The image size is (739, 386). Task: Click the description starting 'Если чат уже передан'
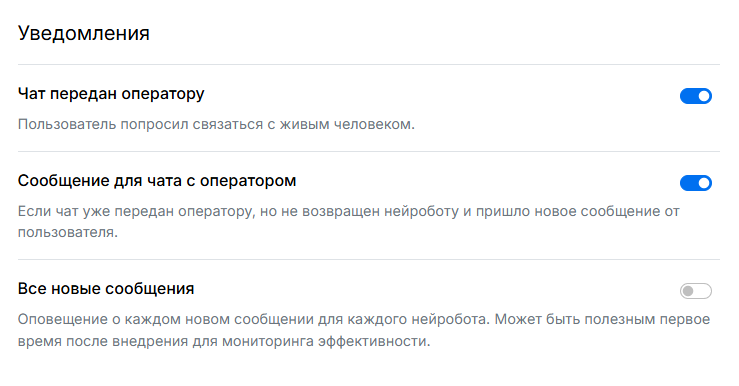349,222
